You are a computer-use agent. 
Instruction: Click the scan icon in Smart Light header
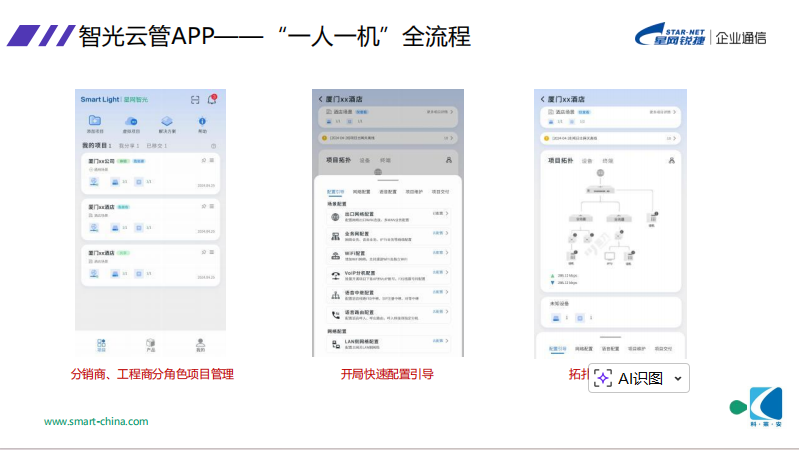[195, 100]
